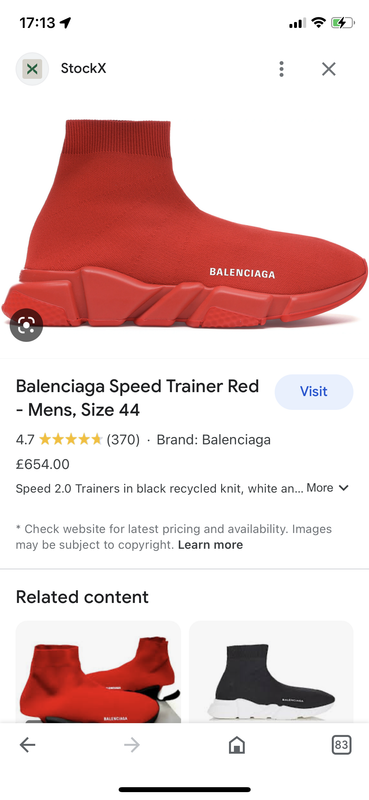The image size is (369, 800).
Task: Open the red sock trainers related thumbnail
Action: coord(98,671)
